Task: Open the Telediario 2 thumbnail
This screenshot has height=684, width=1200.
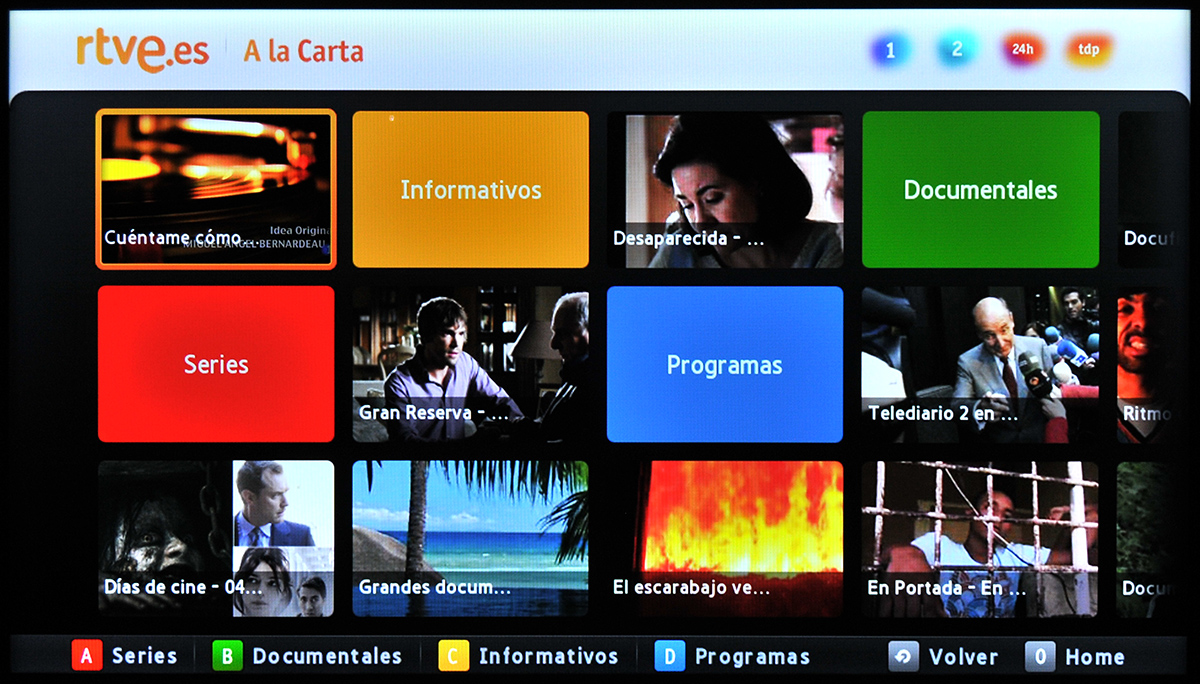Action: 981,364
